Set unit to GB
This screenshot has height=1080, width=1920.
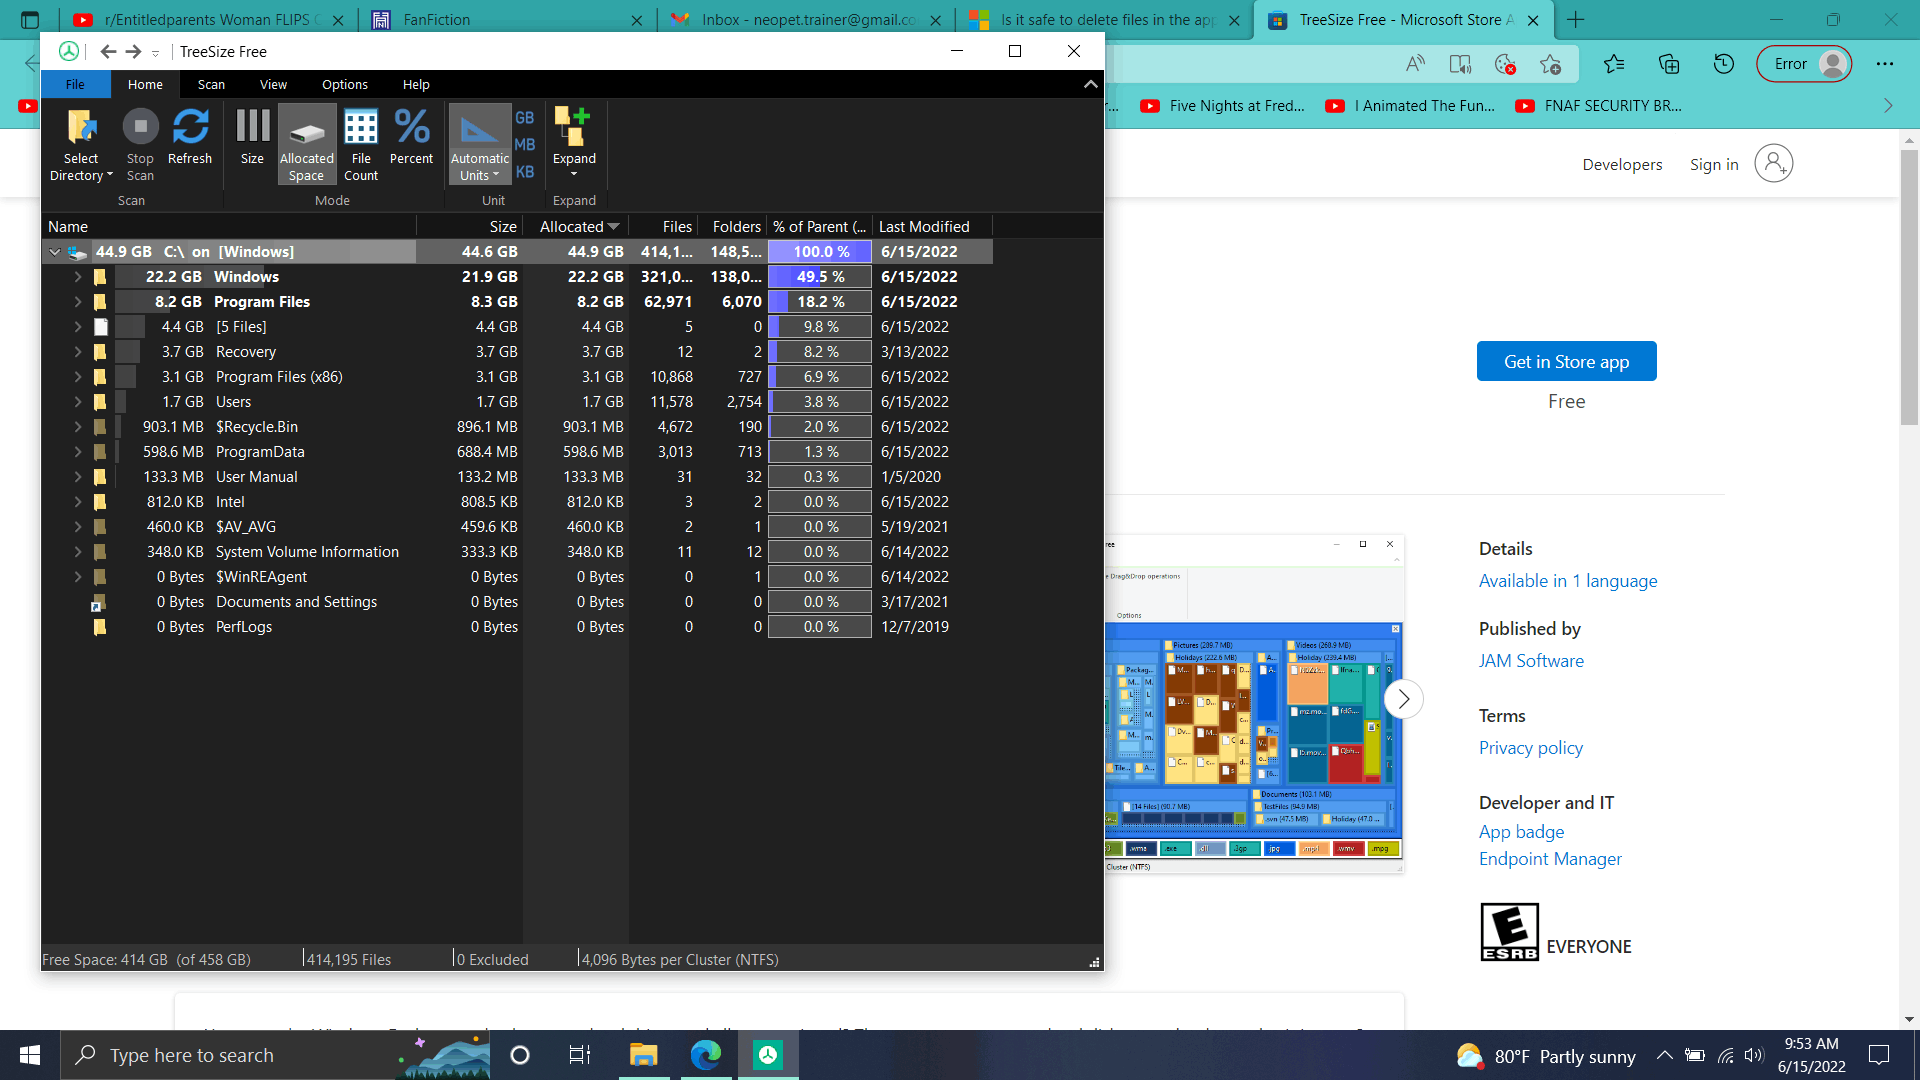525,118
